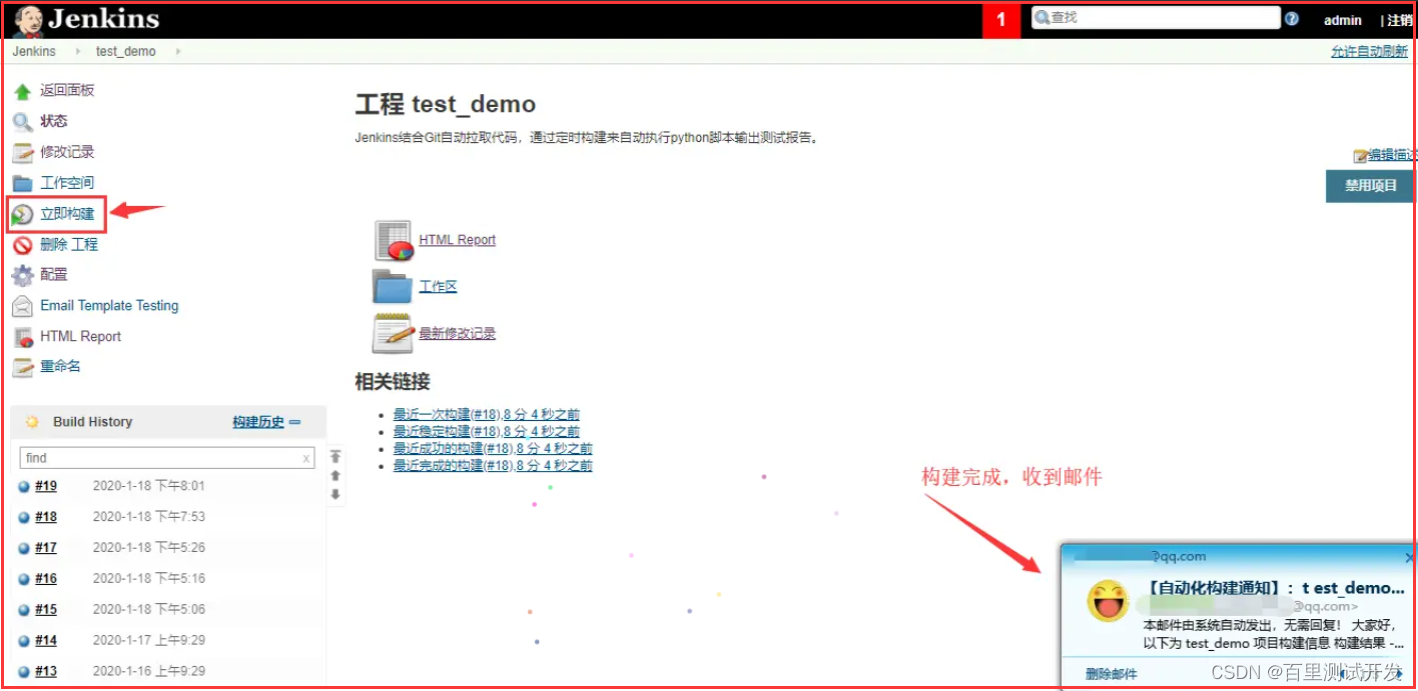
Task: Click the blue status ball for build #14
Action: click(24, 641)
